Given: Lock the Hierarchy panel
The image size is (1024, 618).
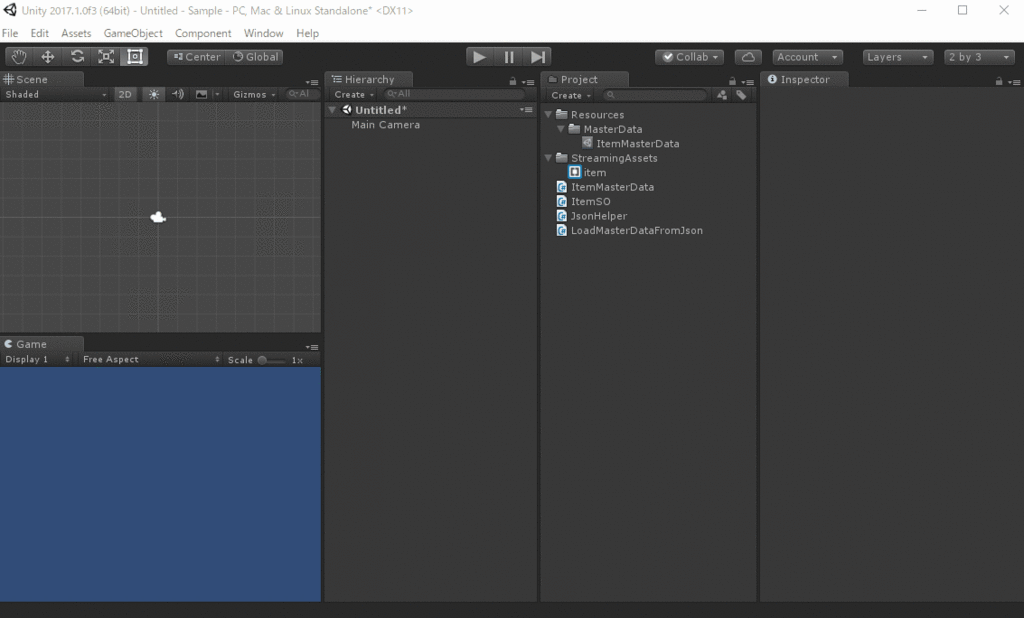Looking at the screenshot, I should coord(513,82).
